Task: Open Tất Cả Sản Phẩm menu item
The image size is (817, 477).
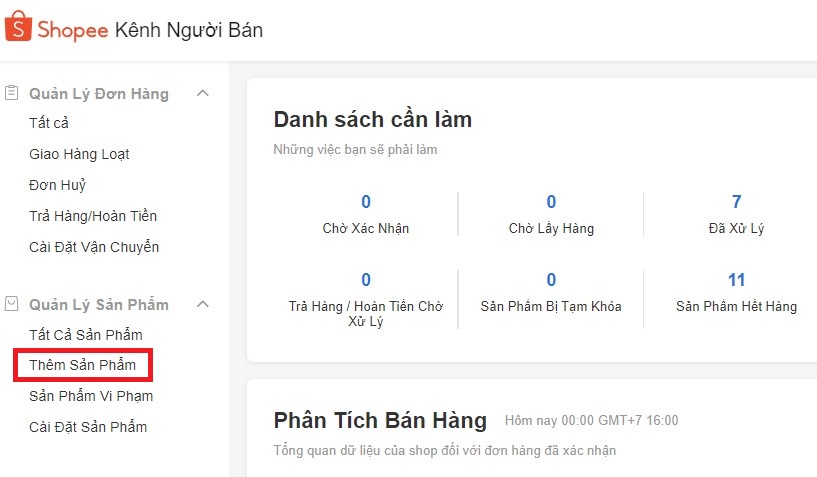Action: point(85,335)
